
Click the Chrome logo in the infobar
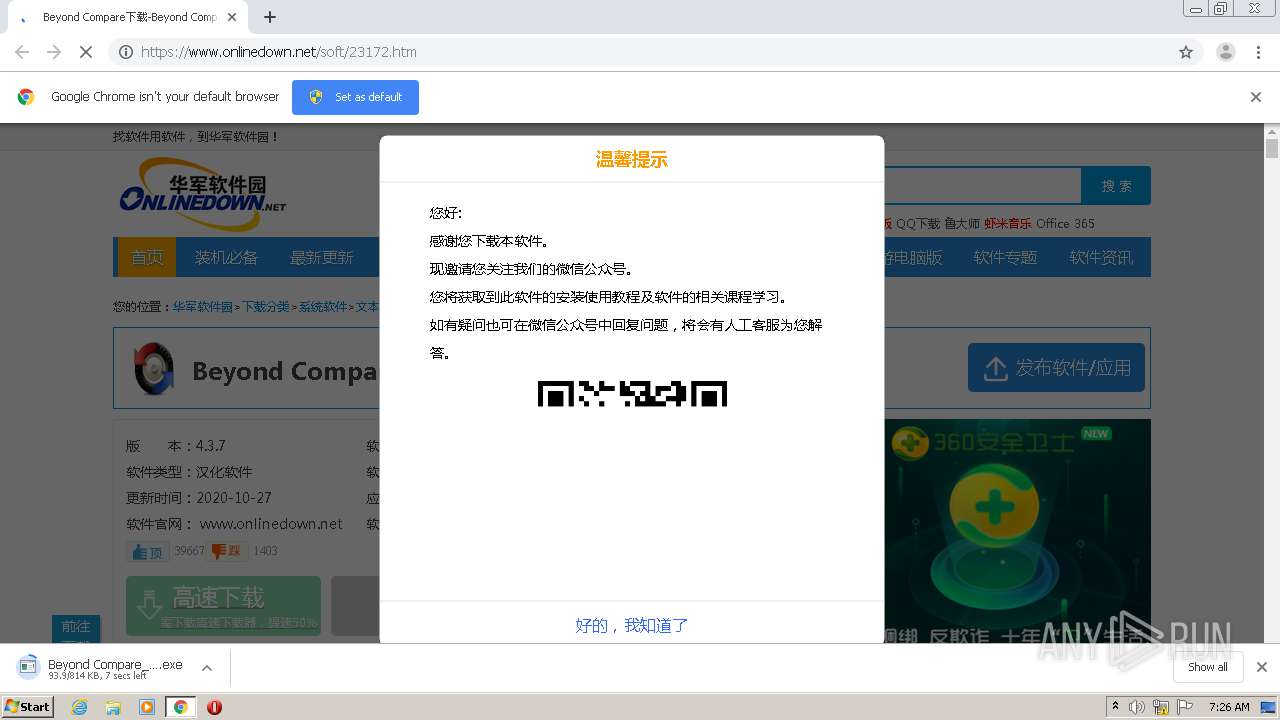click(26, 97)
